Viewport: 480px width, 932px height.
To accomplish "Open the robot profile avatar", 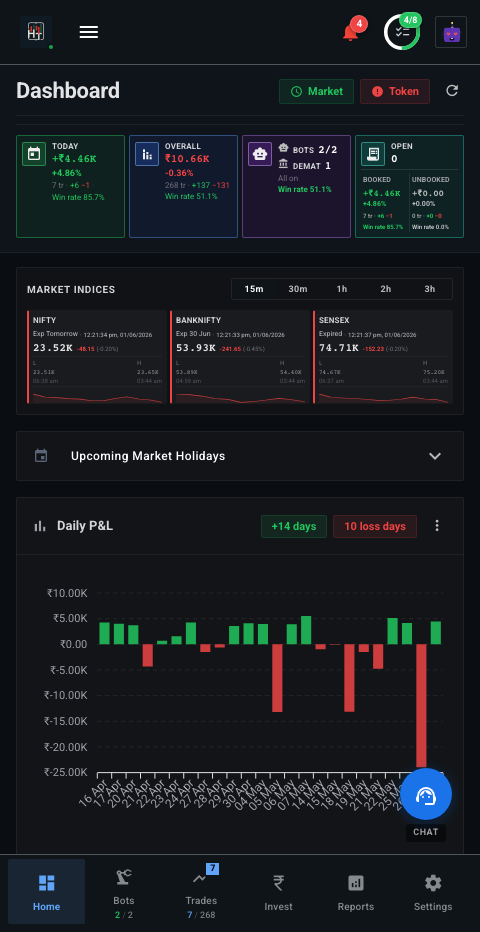I will click(450, 32).
